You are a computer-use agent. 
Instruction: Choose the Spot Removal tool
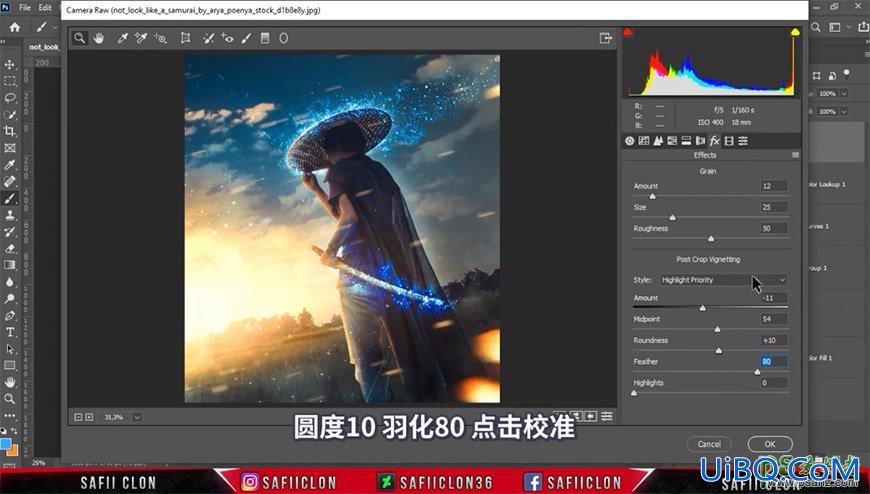[x=208, y=38]
